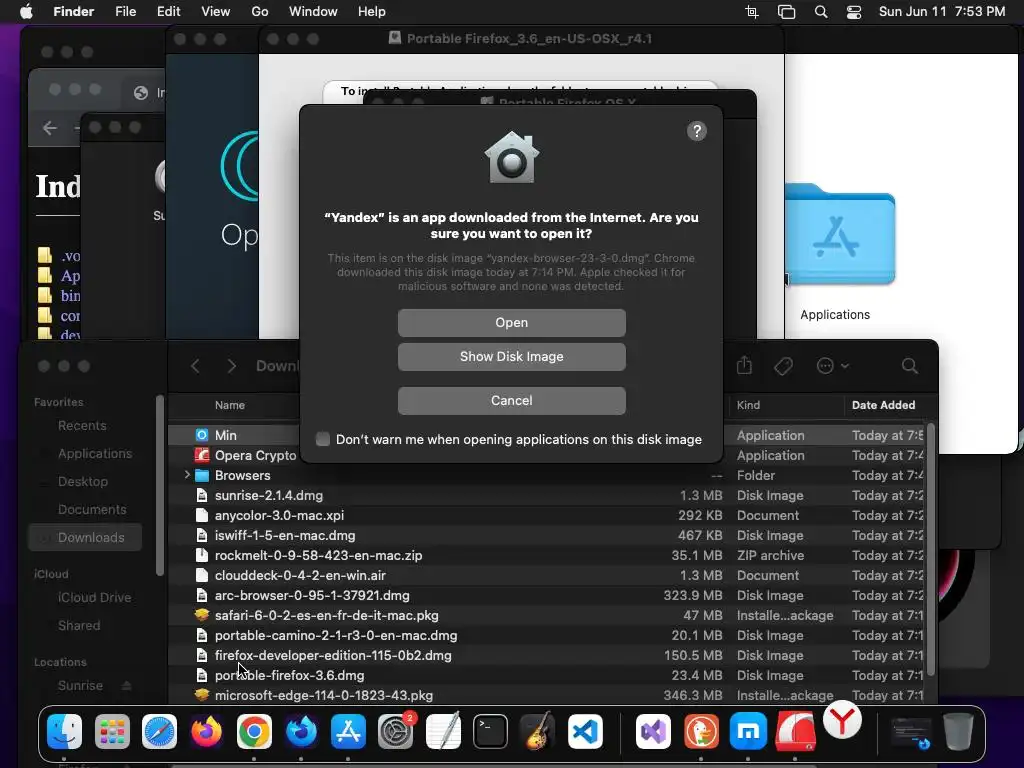Launch DuckDuckGo browser from the Dock
The image size is (1024, 768).
click(x=701, y=731)
